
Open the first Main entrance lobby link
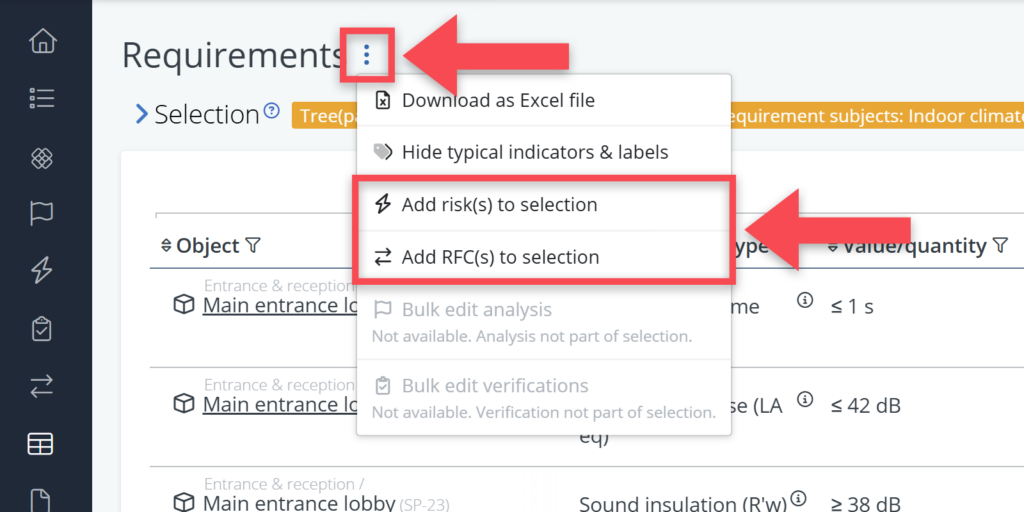(x=280, y=306)
